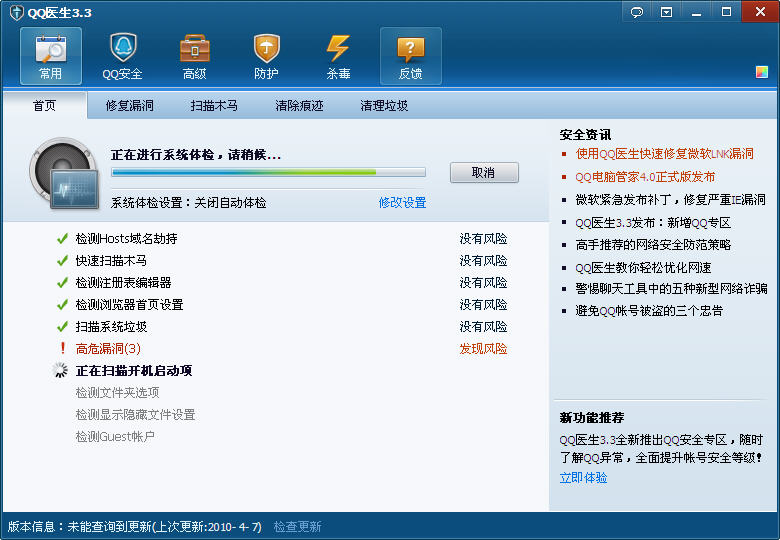
Task: Click the 检查更新 link in status bar
Action: click(297, 526)
